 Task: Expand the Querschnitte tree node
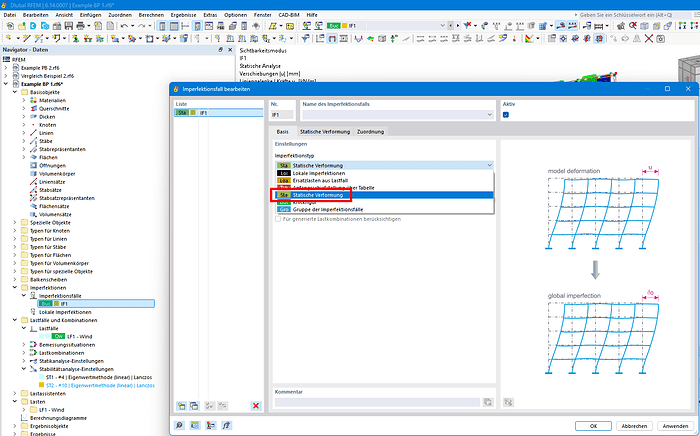(x=24, y=108)
